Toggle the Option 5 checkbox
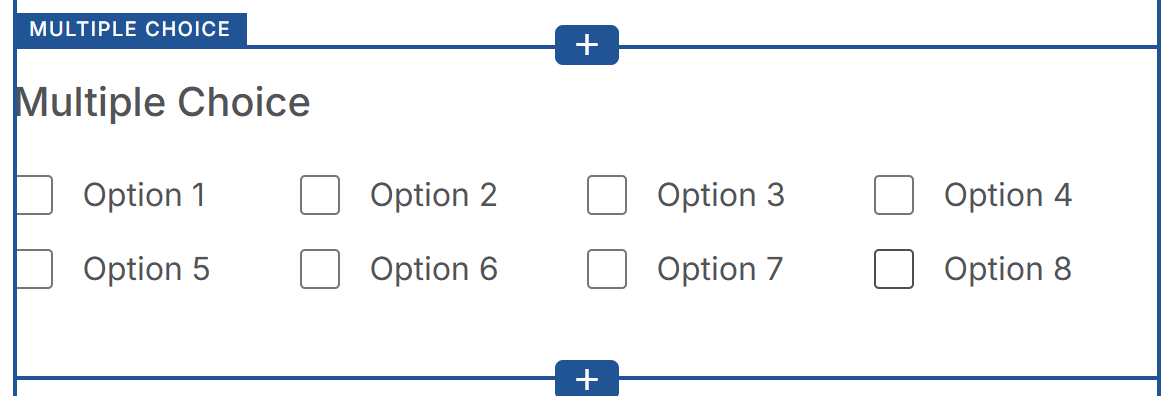Viewport: 1163px width, 396px height. click(x=33, y=268)
